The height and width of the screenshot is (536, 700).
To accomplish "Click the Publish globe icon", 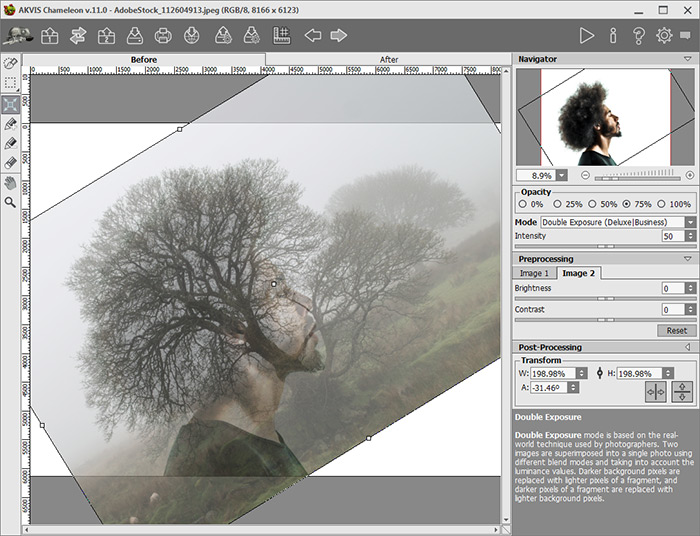I will pyautogui.click(x=192, y=36).
